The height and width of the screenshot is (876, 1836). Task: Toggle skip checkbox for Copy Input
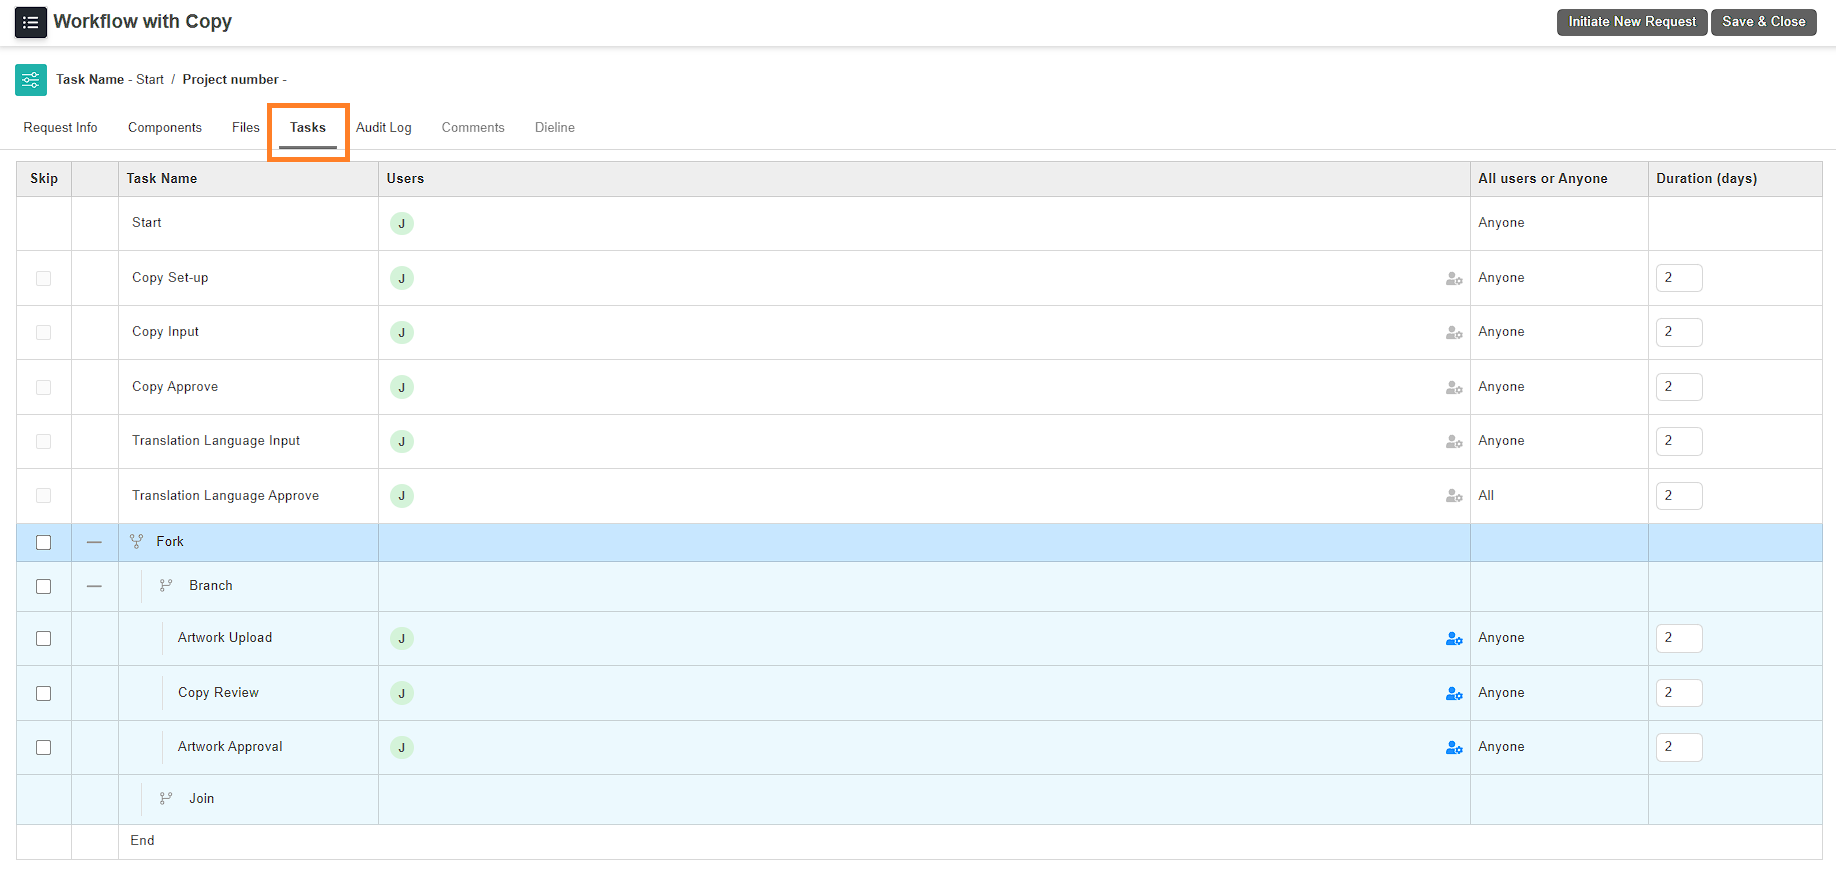(43, 333)
